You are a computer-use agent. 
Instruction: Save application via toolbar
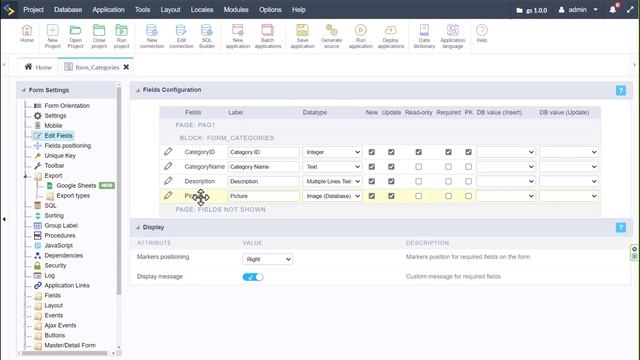[302, 36]
